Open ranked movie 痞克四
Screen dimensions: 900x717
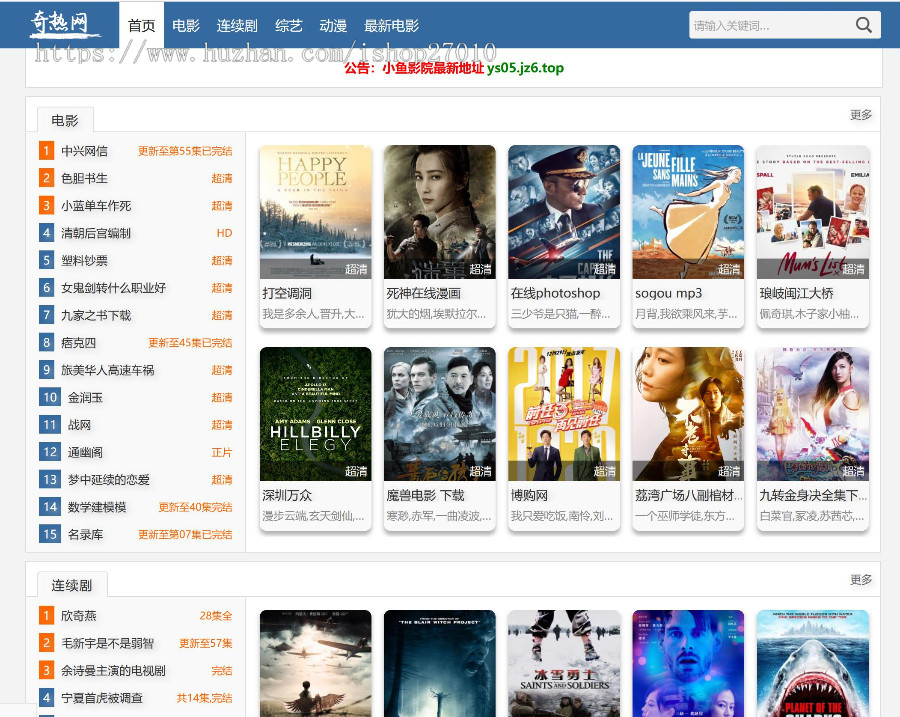pyautogui.click(x=78, y=343)
